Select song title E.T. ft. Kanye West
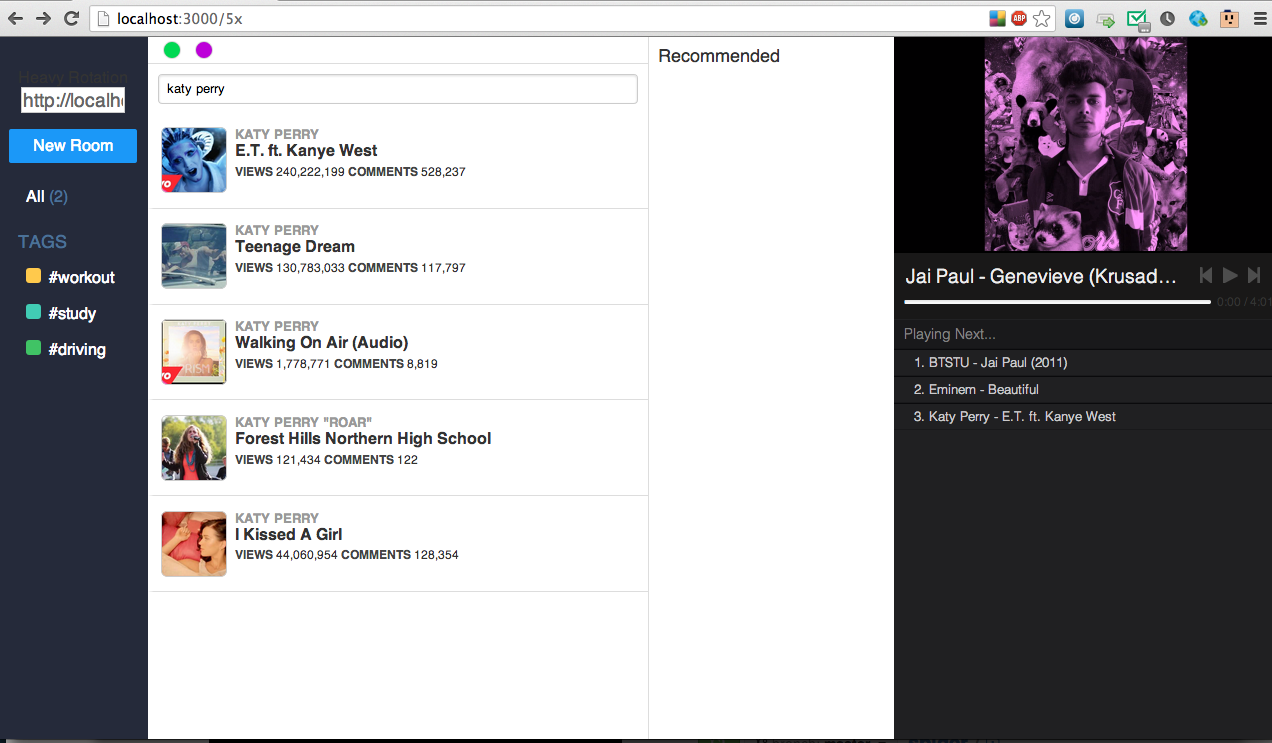Image resolution: width=1272 pixels, height=743 pixels. [306, 151]
